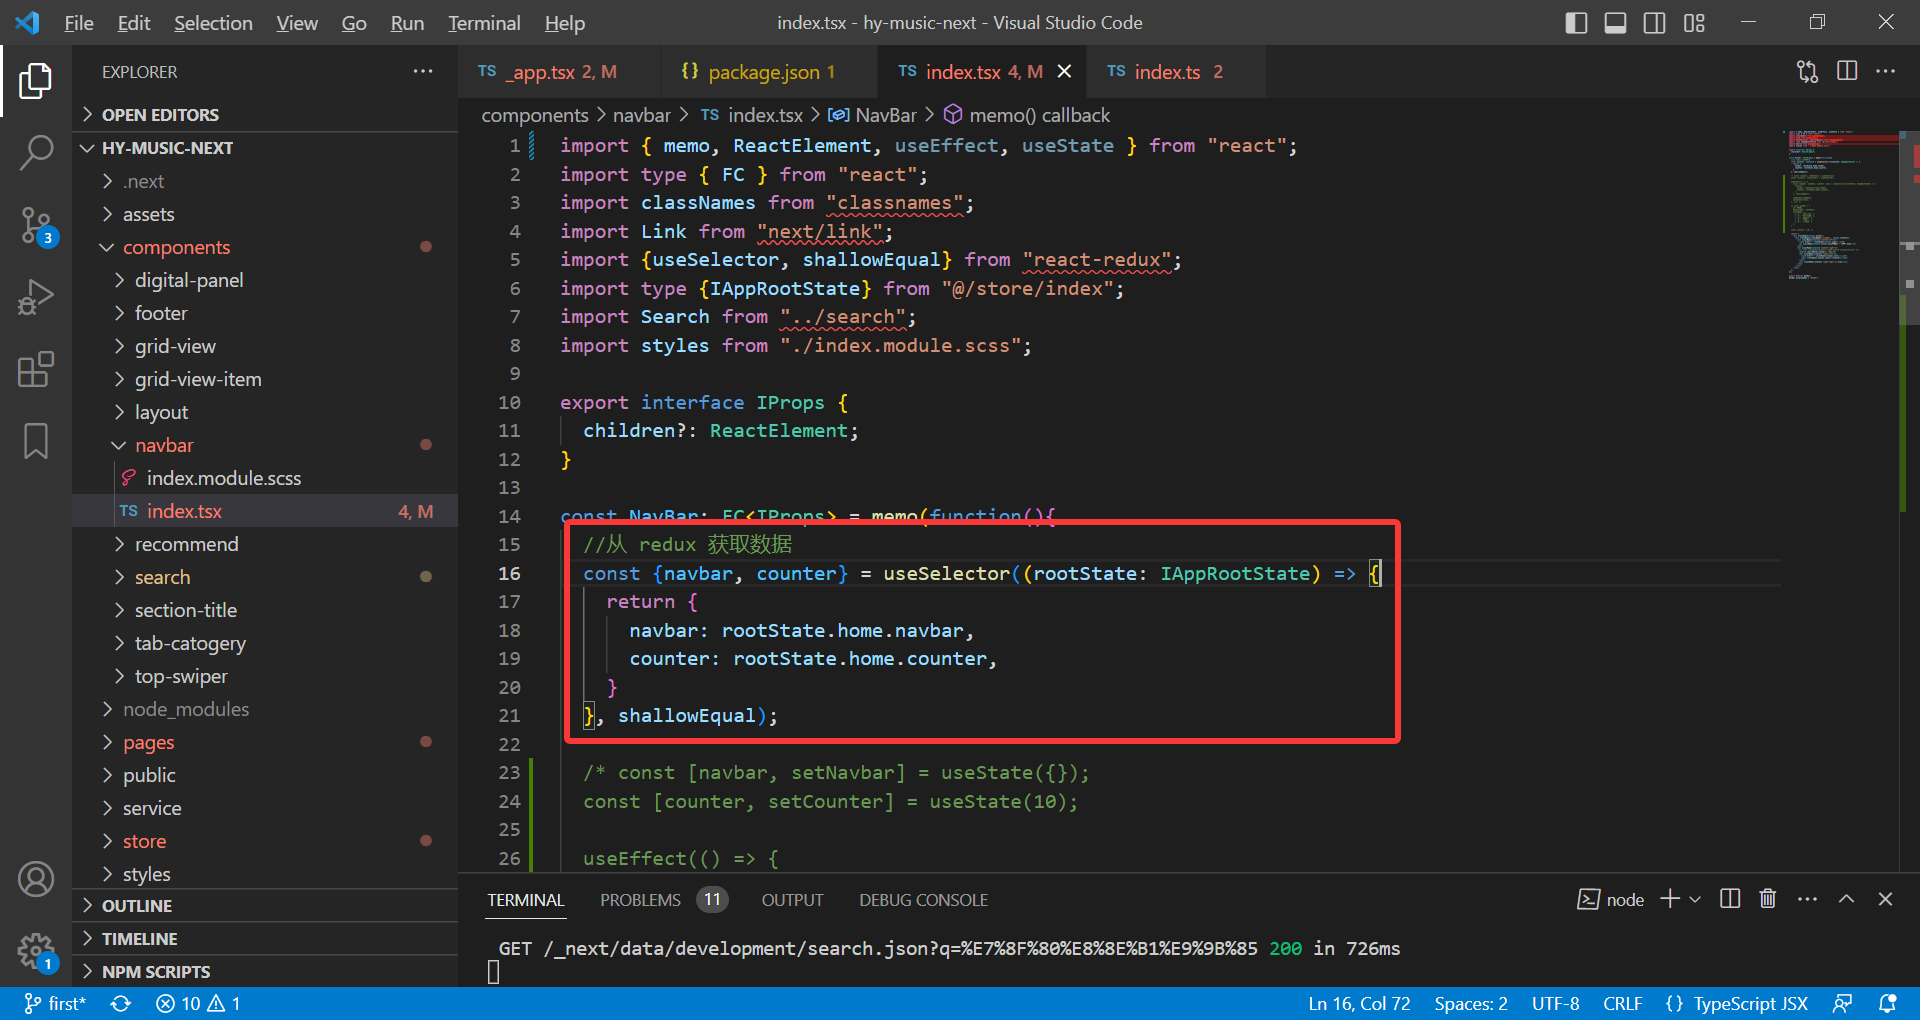
Task: Change file encoding UTF-8
Action: (1555, 1004)
